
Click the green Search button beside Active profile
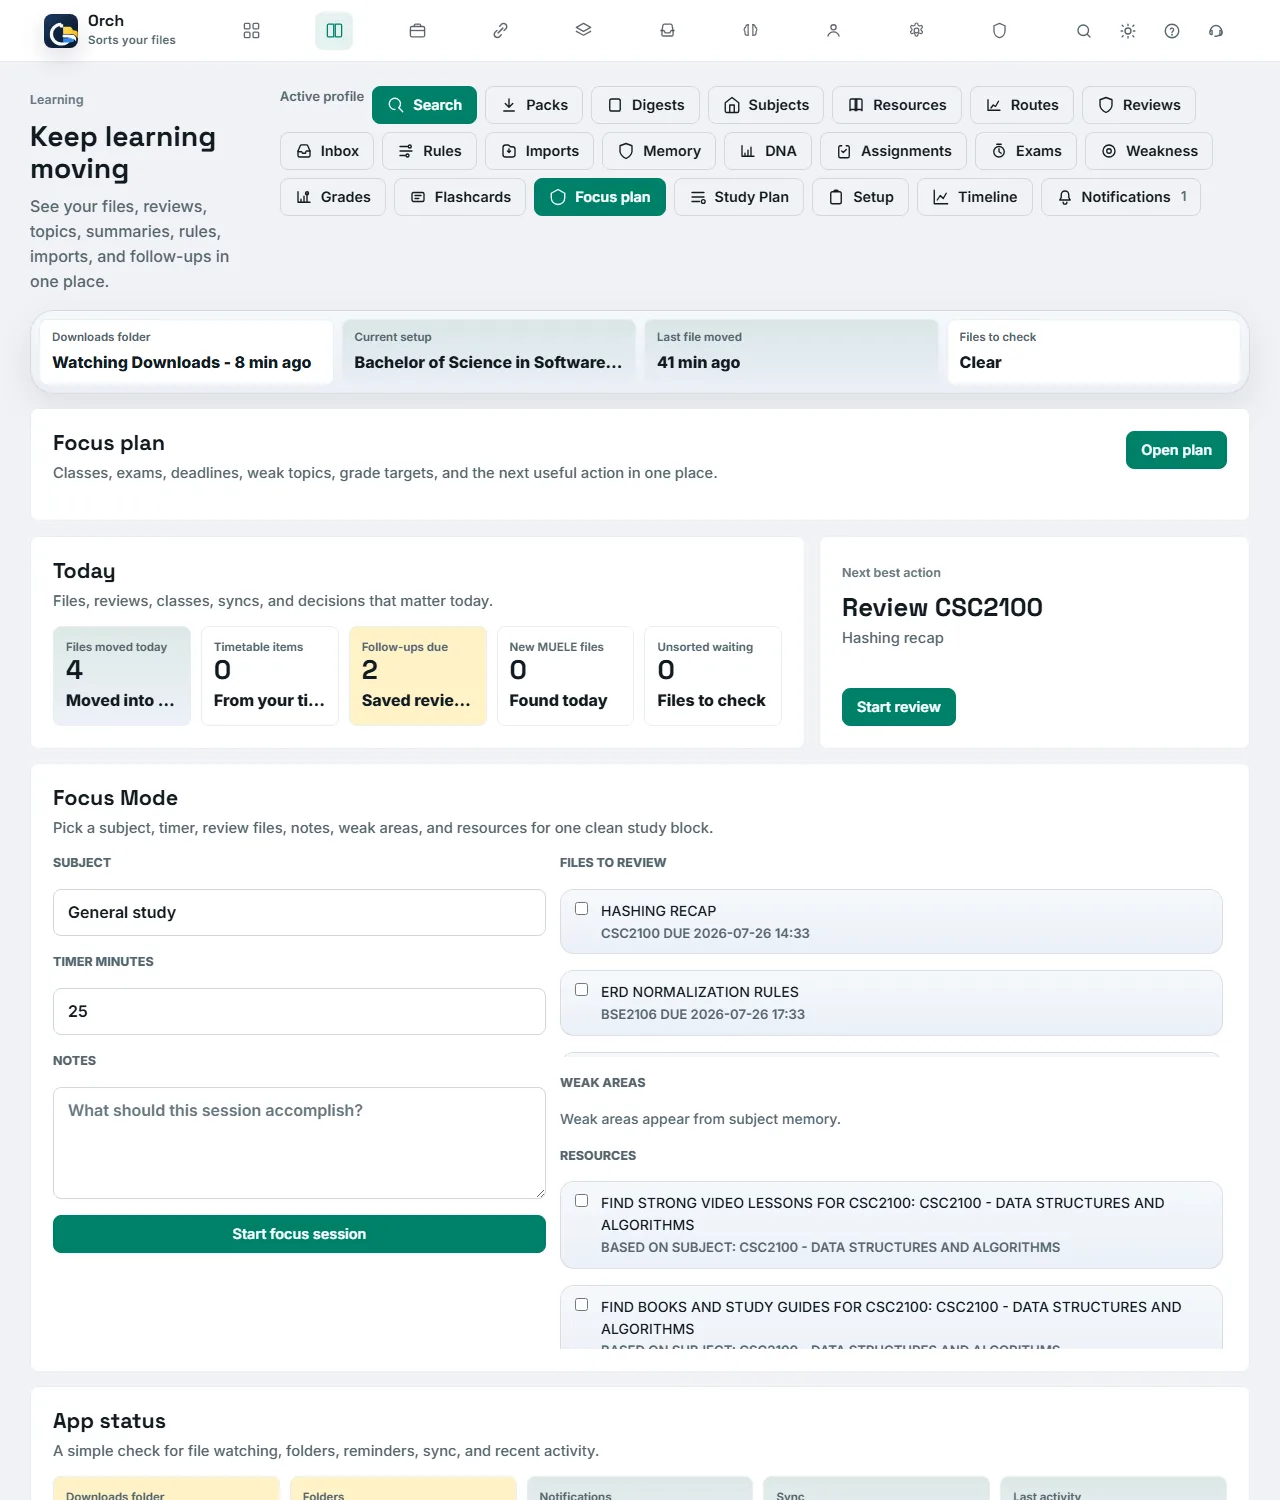424,105
